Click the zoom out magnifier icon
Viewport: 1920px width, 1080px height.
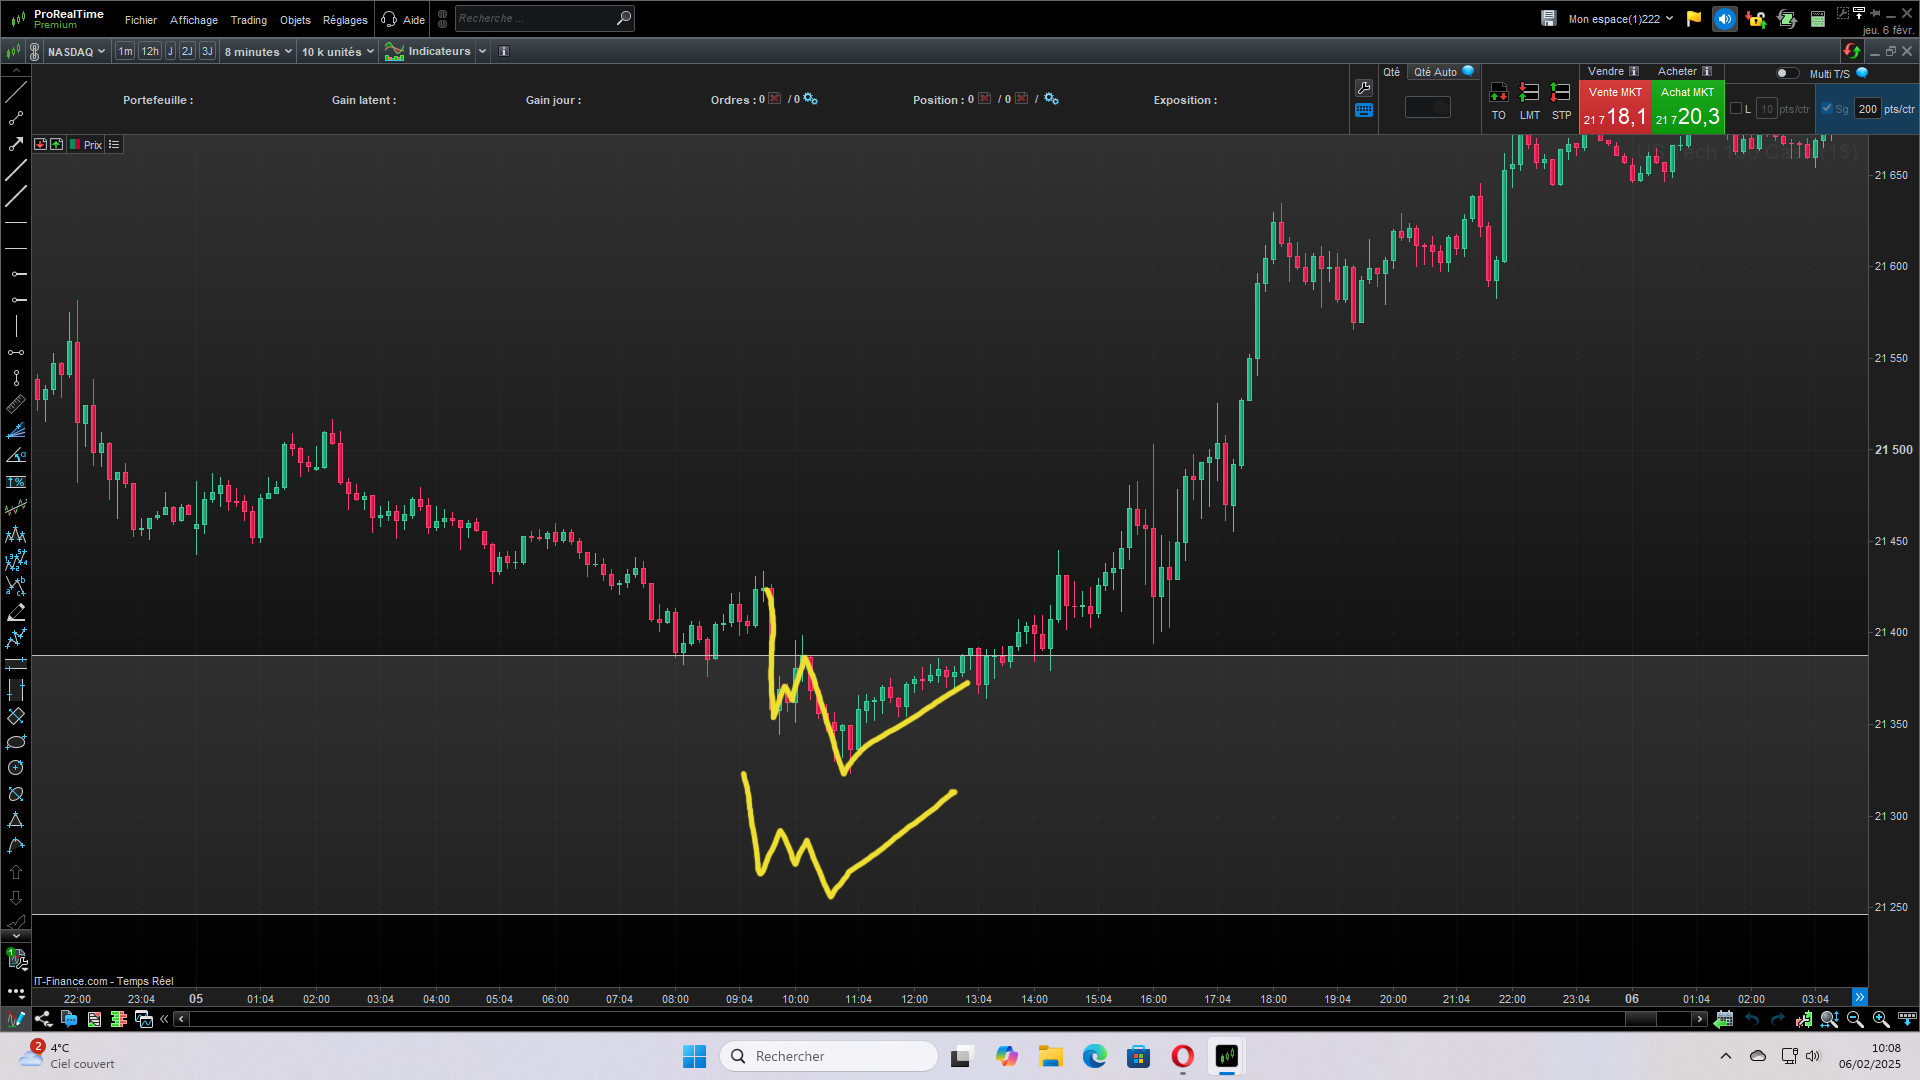point(1855,1019)
